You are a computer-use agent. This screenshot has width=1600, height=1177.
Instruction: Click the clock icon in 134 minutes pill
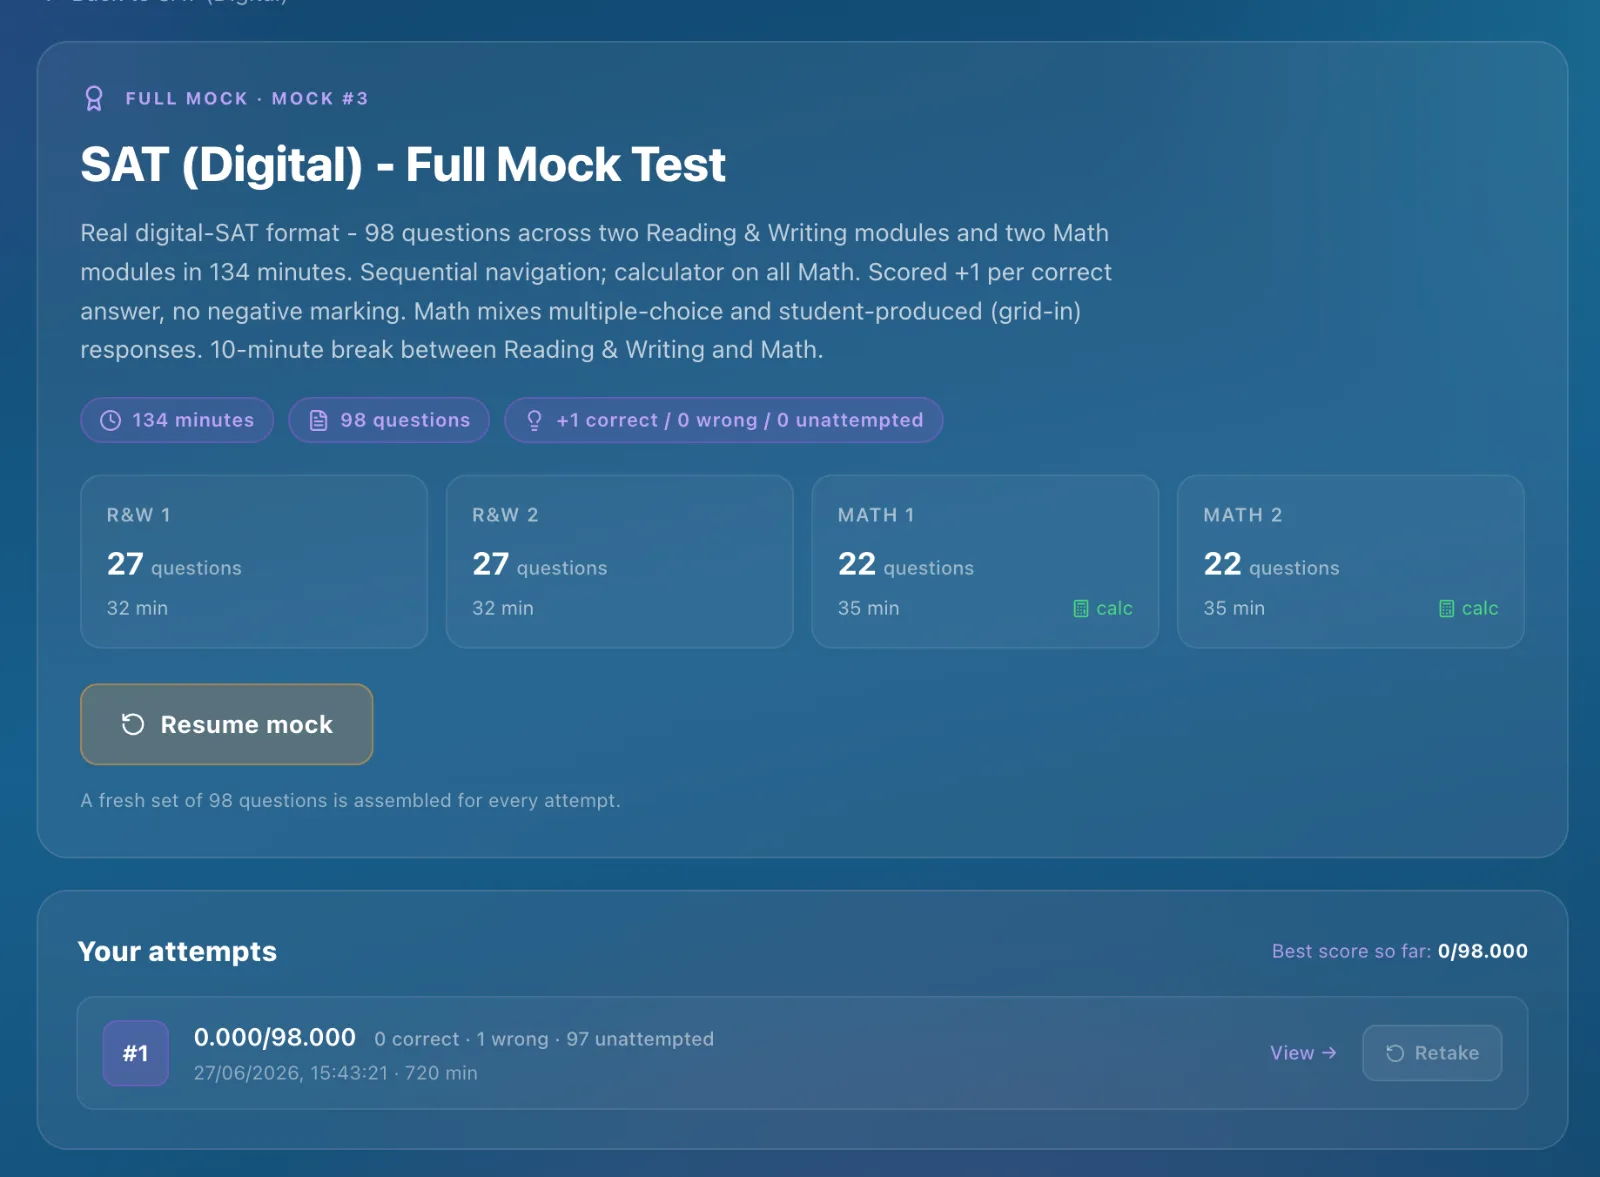point(111,420)
